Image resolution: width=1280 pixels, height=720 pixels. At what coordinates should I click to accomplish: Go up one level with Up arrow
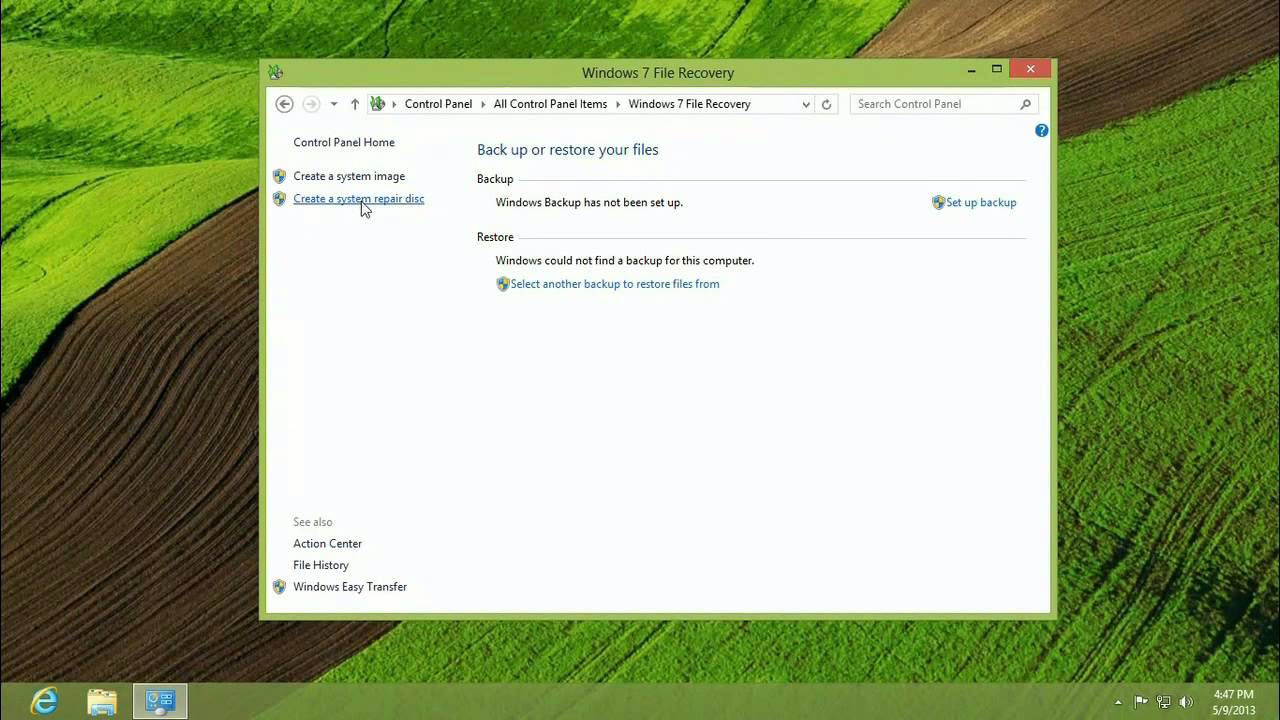pyautogui.click(x=354, y=104)
